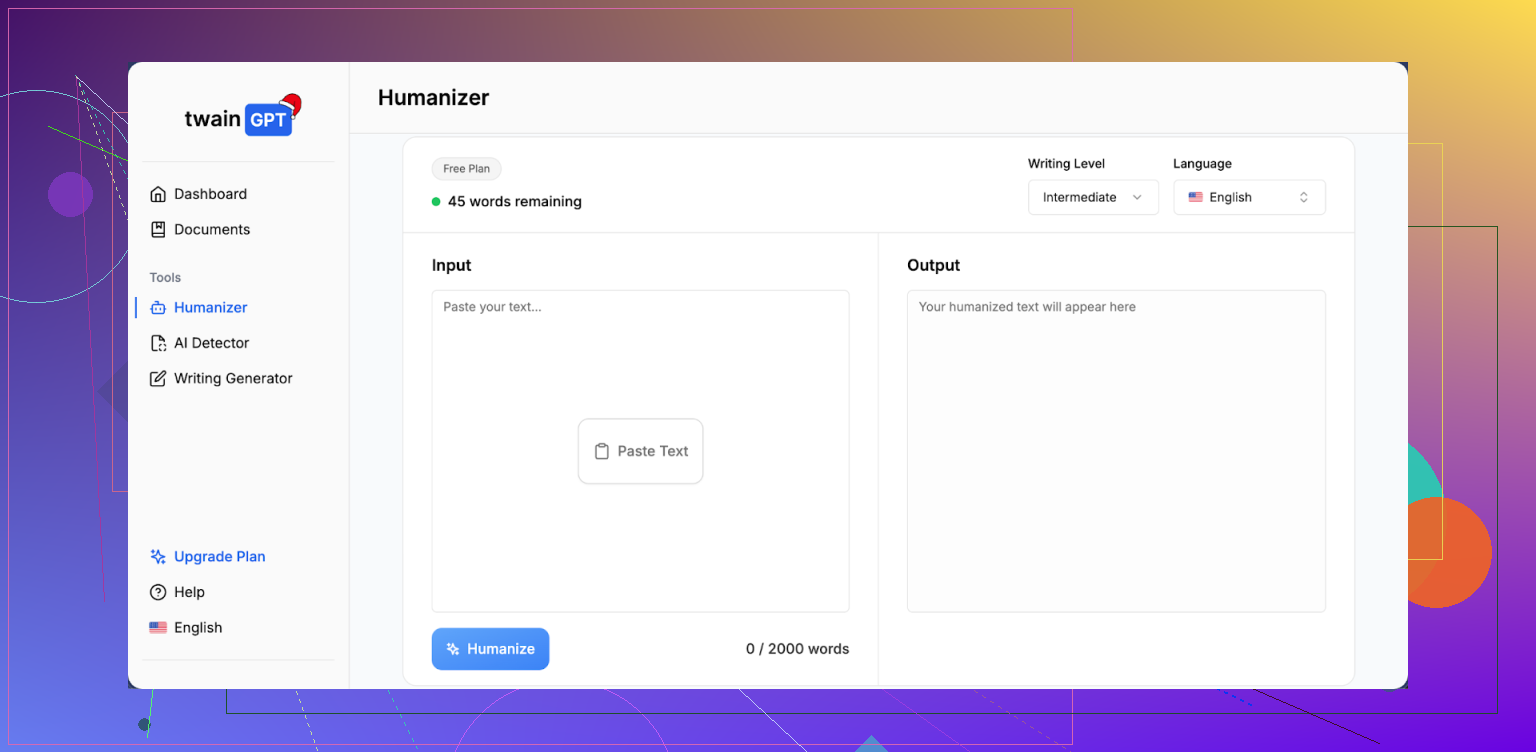Click the twainGPT logo

(241, 118)
